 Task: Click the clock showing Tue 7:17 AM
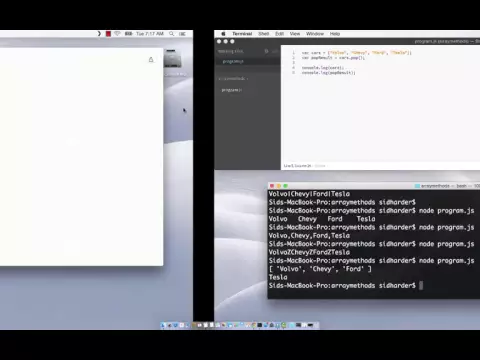(x=150, y=34)
